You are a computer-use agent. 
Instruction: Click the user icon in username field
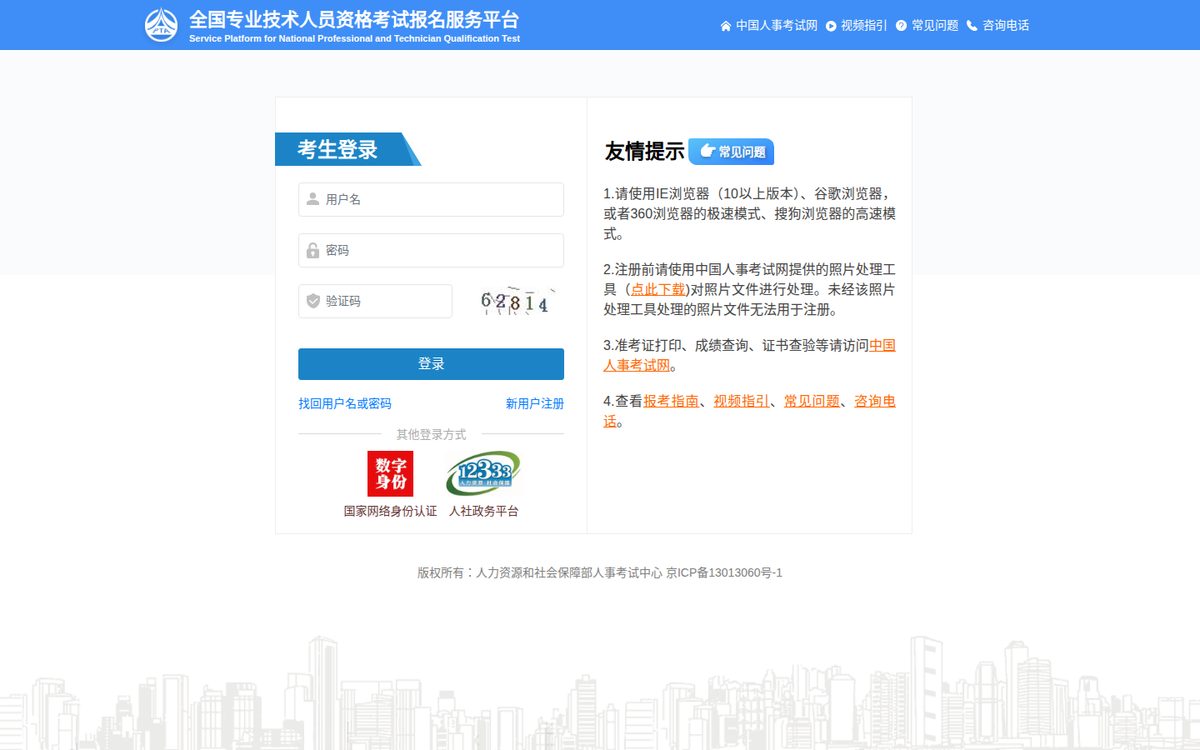click(313, 199)
